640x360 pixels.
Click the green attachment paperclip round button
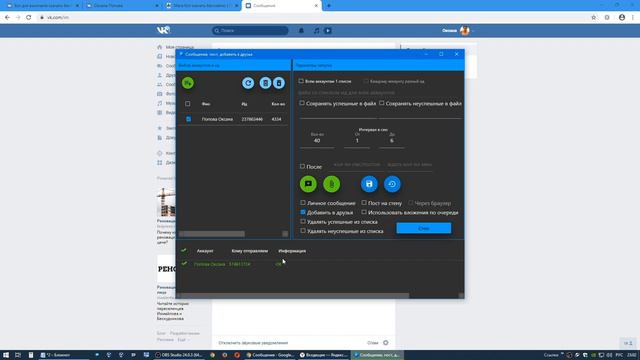pos(331,184)
